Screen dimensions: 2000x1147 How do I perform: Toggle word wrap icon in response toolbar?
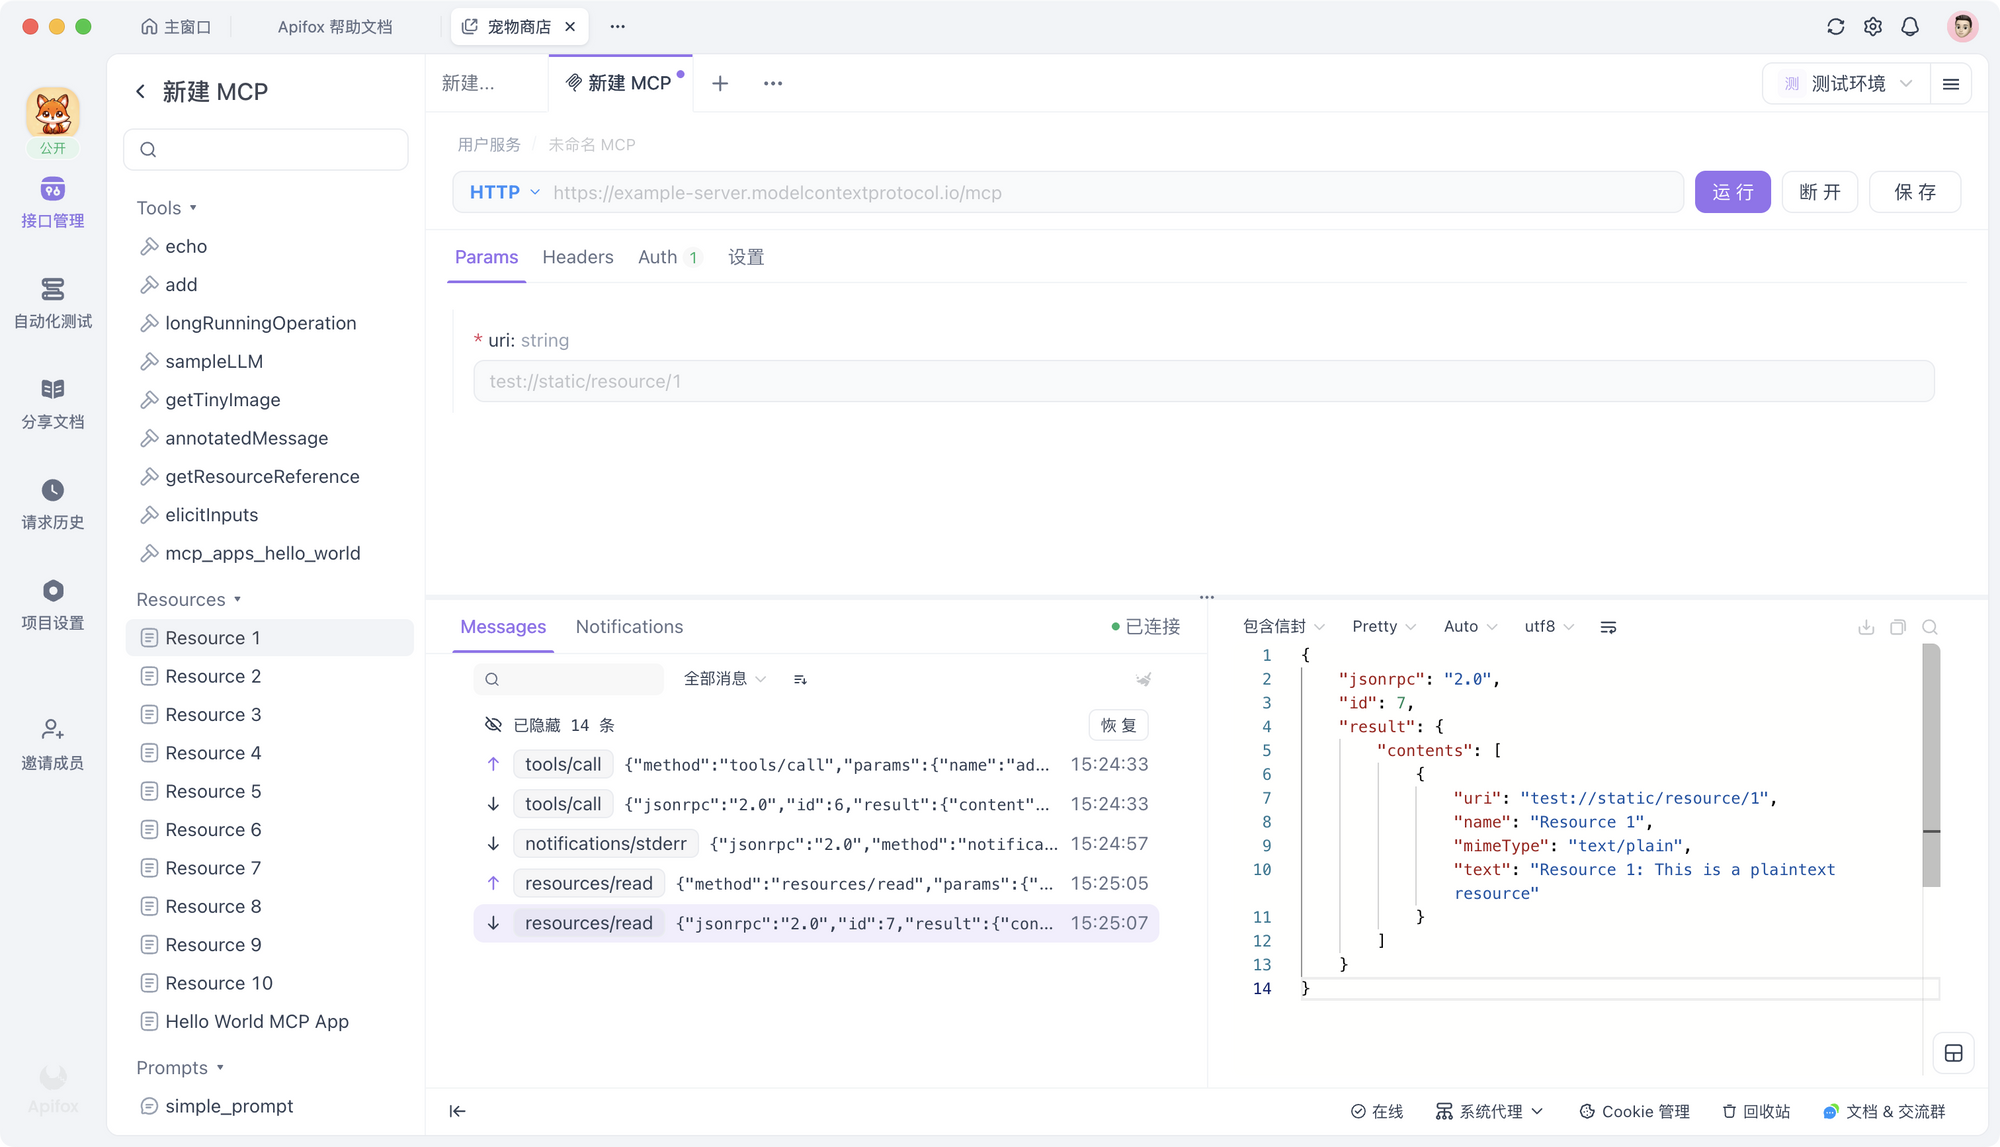(x=1608, y=627)
